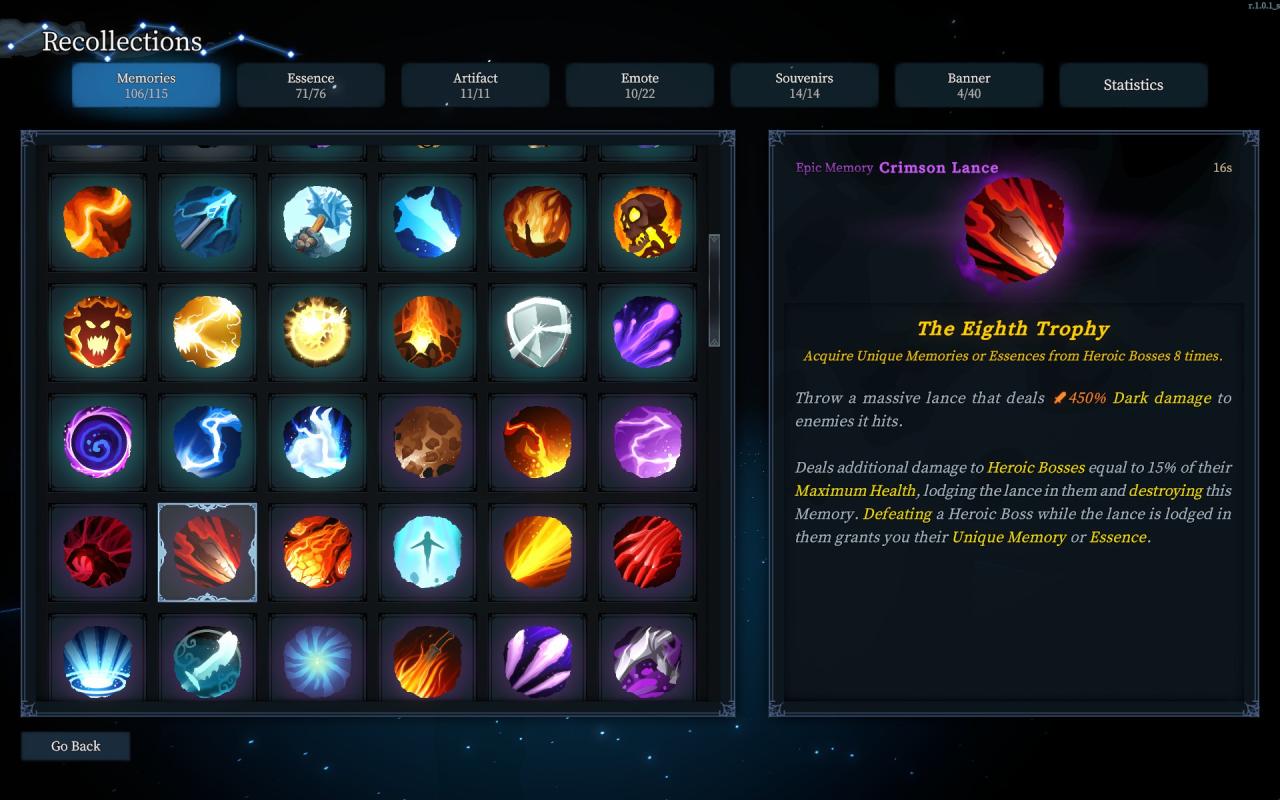Screen dimensions: 1280x800
Task: Select the blue trident memory icon
Action: 207,222
